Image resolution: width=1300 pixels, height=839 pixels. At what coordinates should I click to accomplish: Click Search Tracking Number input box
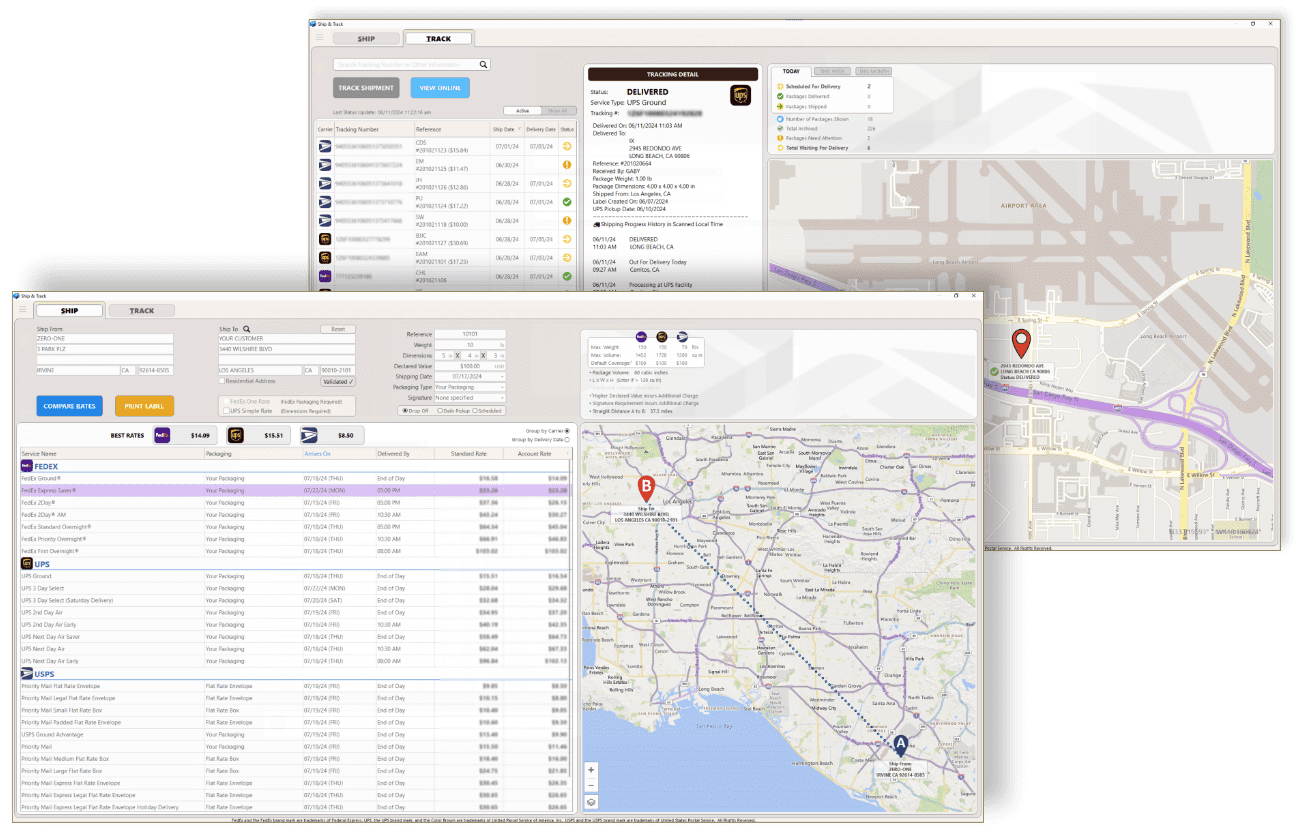(x=412, y=64)
